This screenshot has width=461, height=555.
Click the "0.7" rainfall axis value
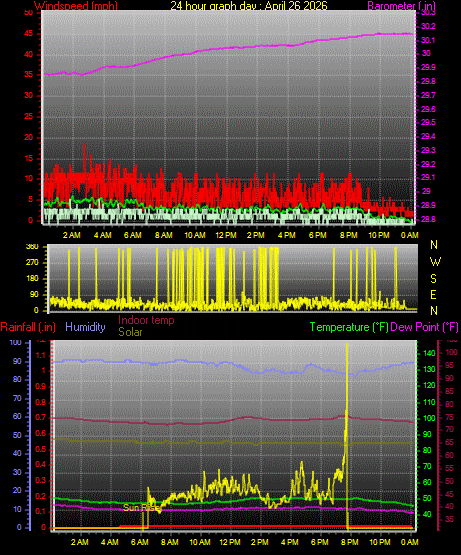(41, 418)
